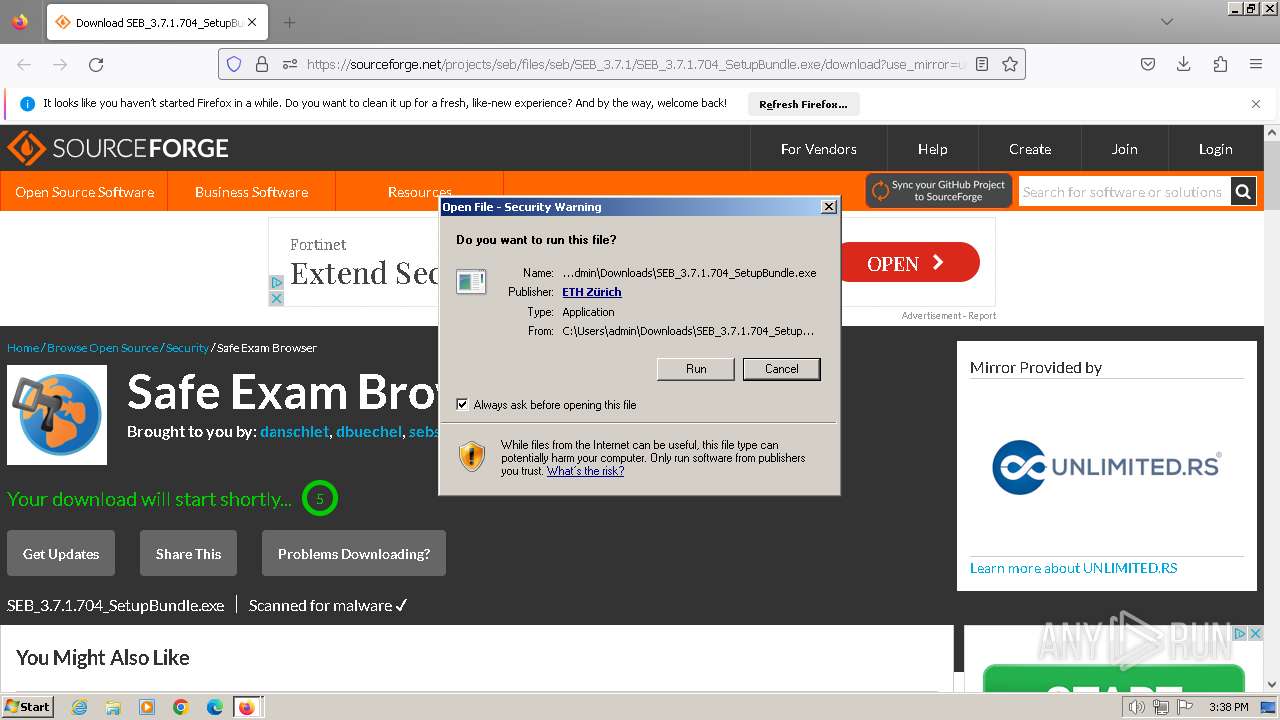The height and width of the screenshot is (720, 1280).
Task: Open Learn more about UNLIMITED.RS link
Action: click(1073, 568)
